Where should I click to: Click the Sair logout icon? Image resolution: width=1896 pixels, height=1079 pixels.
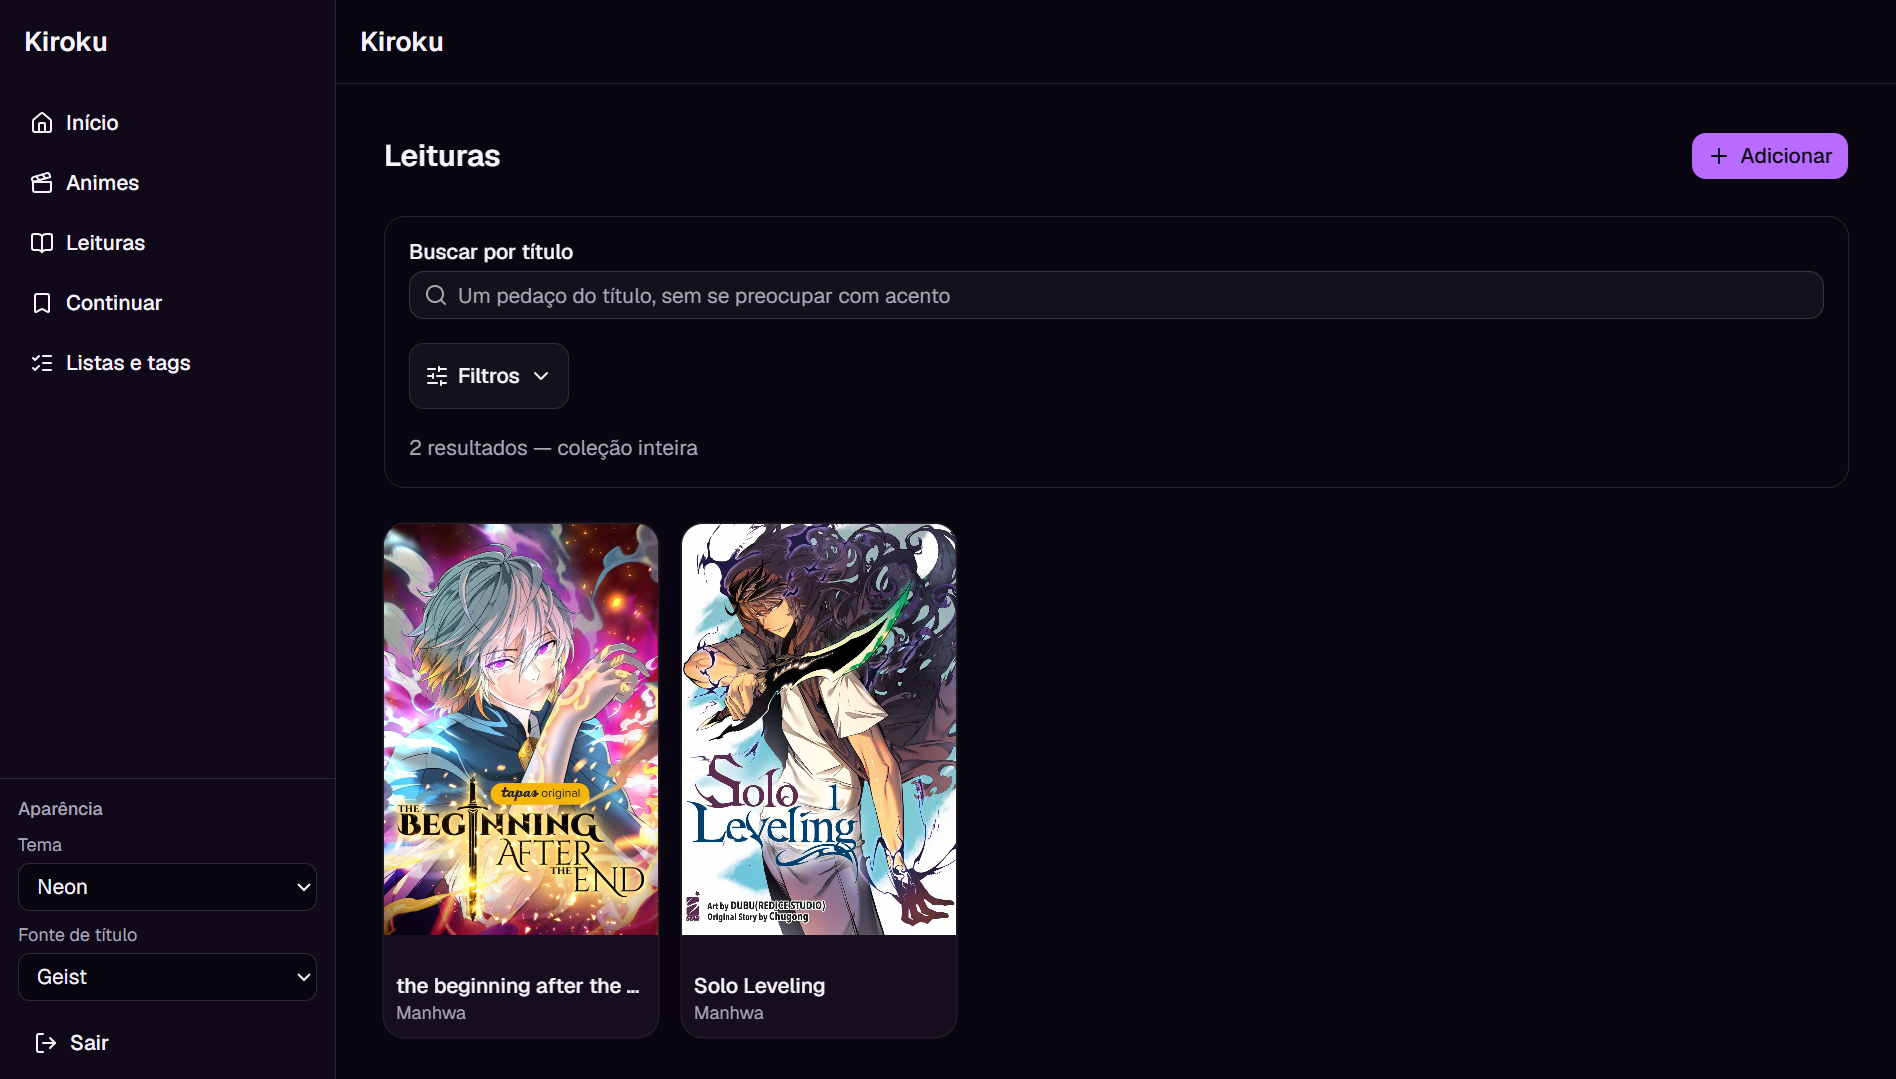click(46, 1043)
